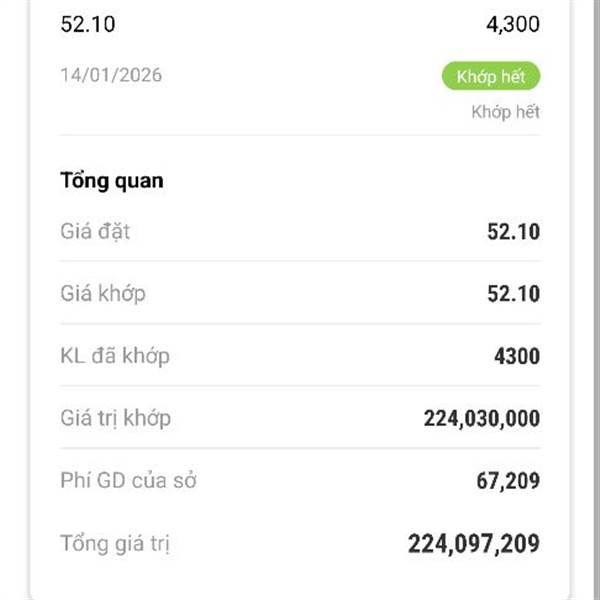
Task: Click the divider line under order header
Action: point(300,135)
